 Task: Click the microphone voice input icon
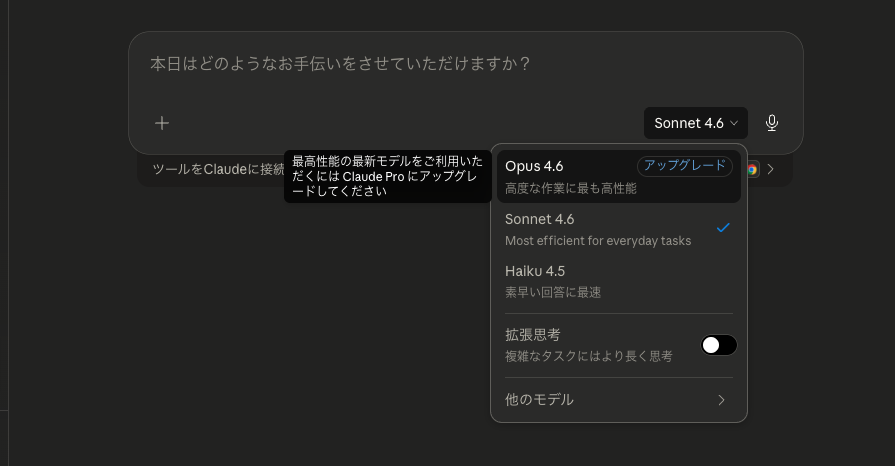pyautogui.click(x=772, y=123)
